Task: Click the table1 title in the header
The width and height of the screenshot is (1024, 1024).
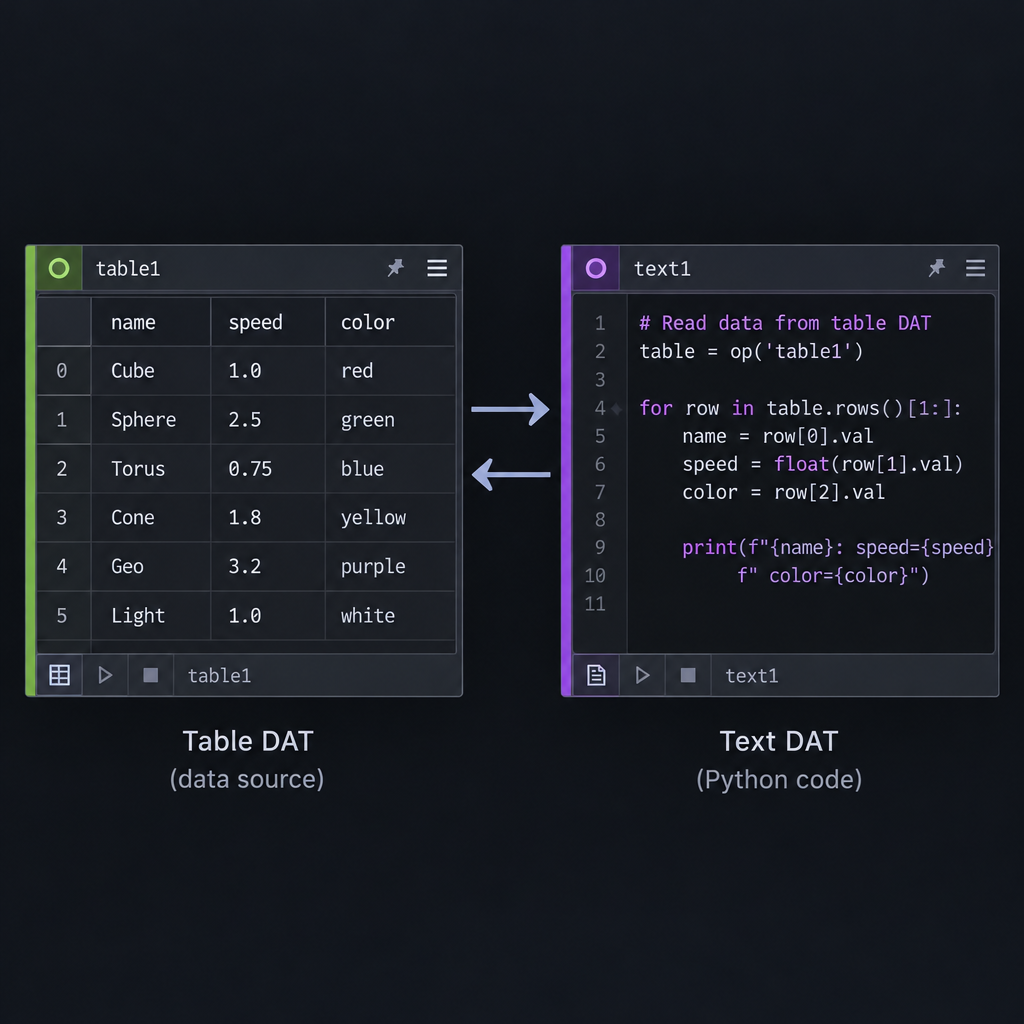Action: tap(128, 268)
